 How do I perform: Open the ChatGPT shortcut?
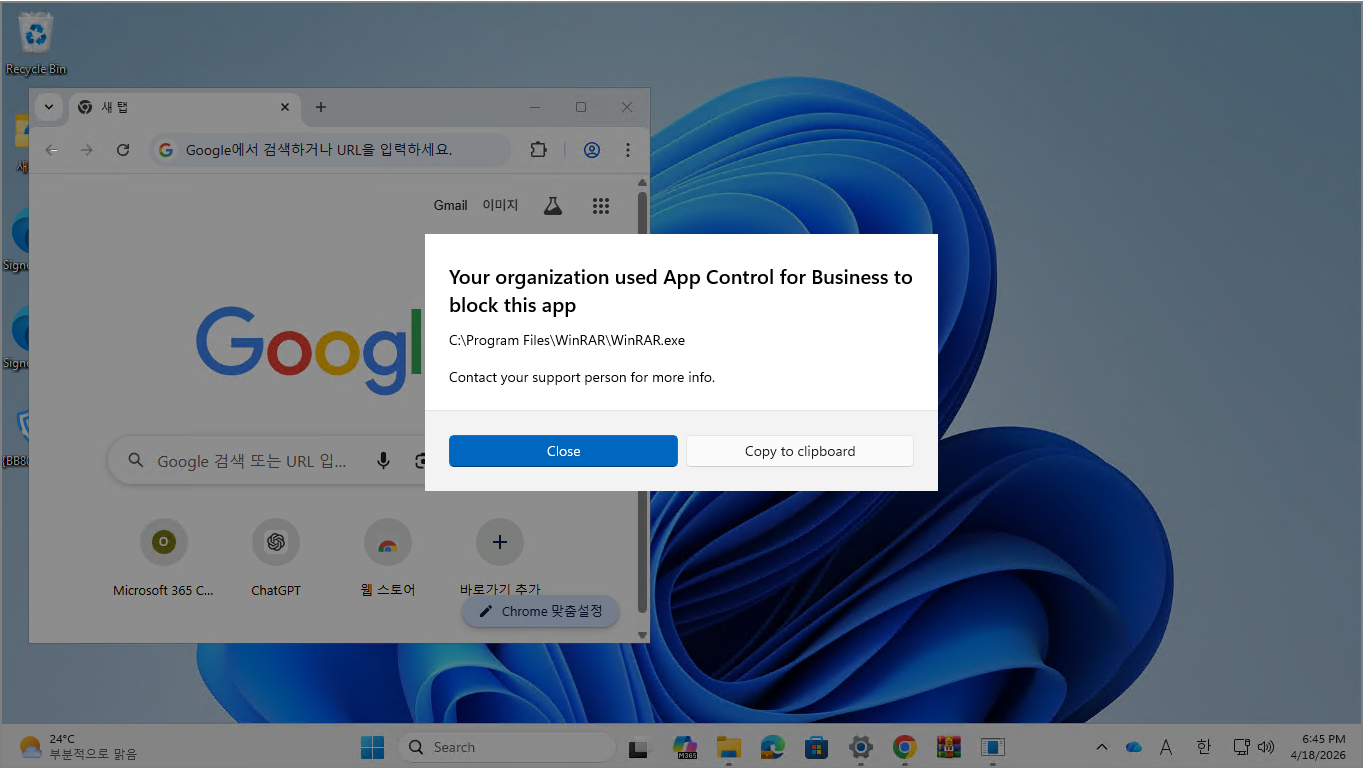pos(276,559)
